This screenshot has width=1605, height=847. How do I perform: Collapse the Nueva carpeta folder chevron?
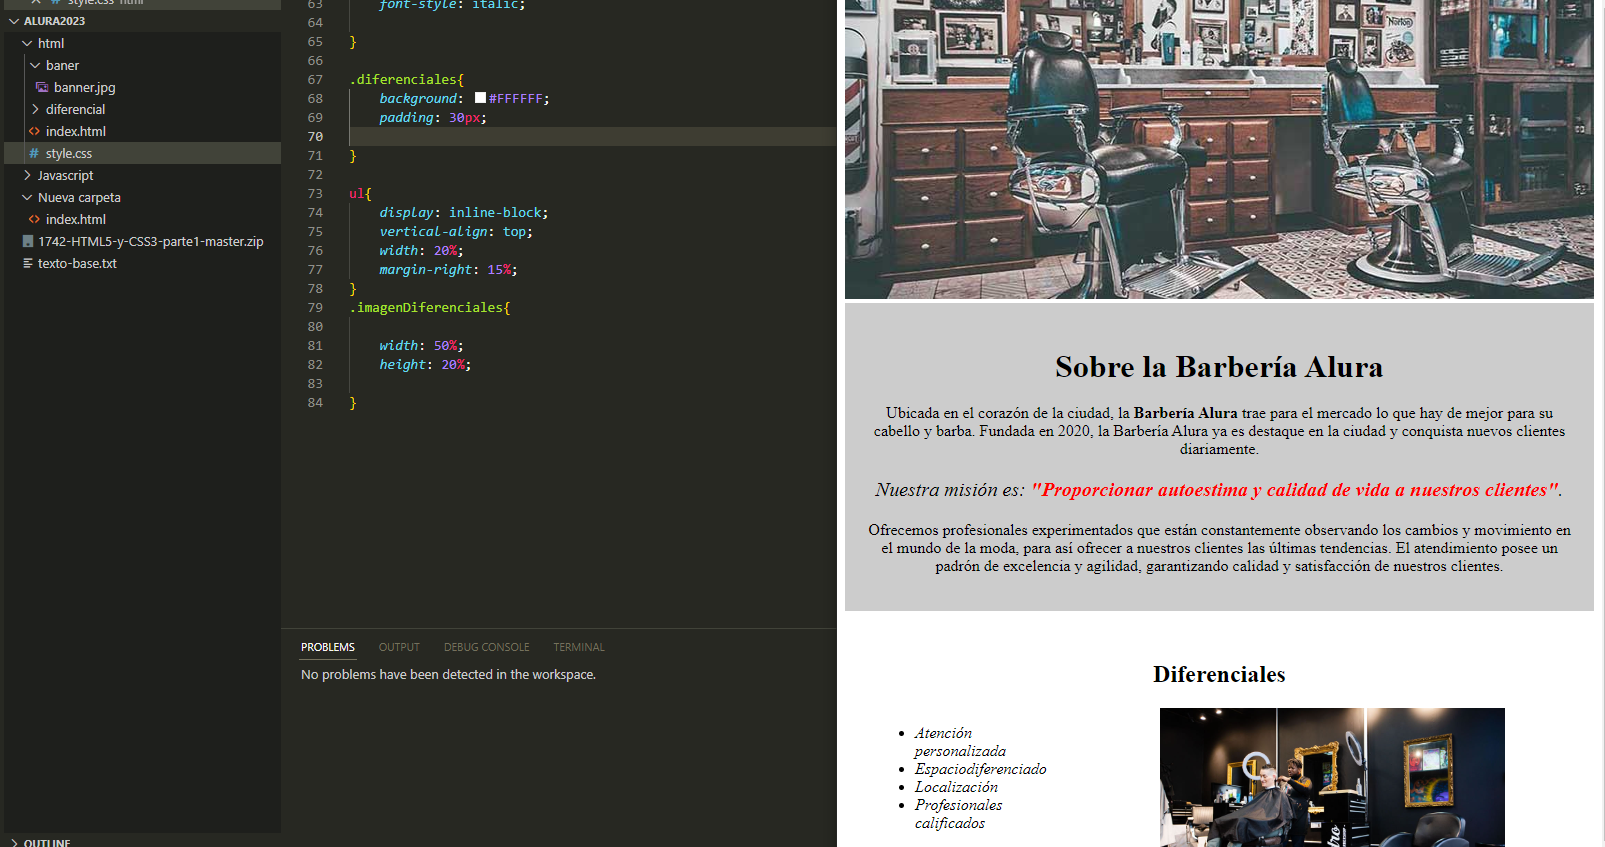coord(27,197)
